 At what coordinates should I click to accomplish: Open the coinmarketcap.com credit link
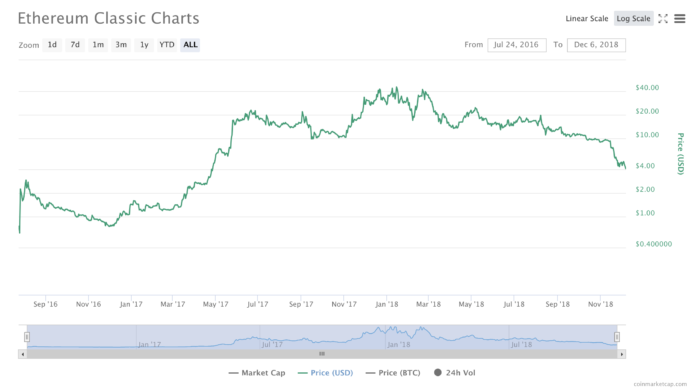coord(660,384)
